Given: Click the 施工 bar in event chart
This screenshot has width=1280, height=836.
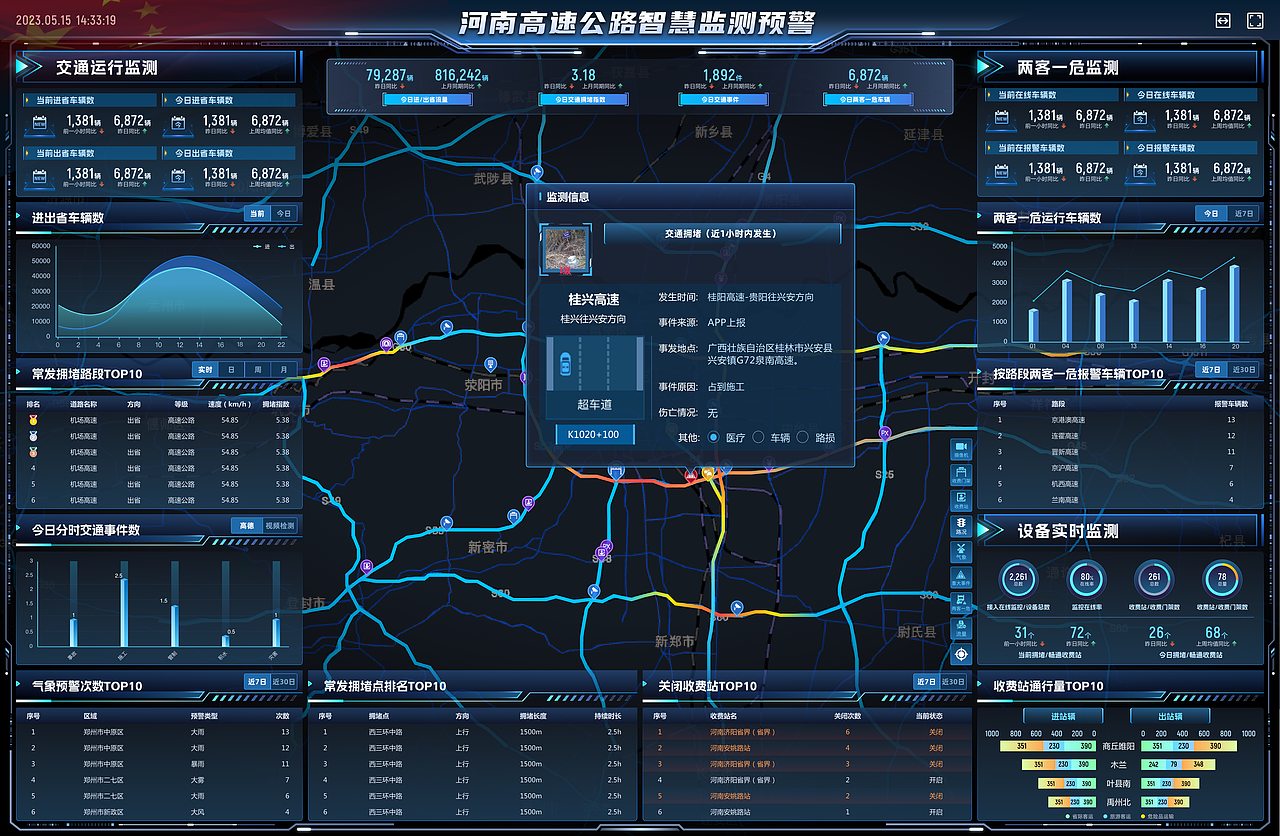Looking at the screenshot, I should click(x=124, y=612).
